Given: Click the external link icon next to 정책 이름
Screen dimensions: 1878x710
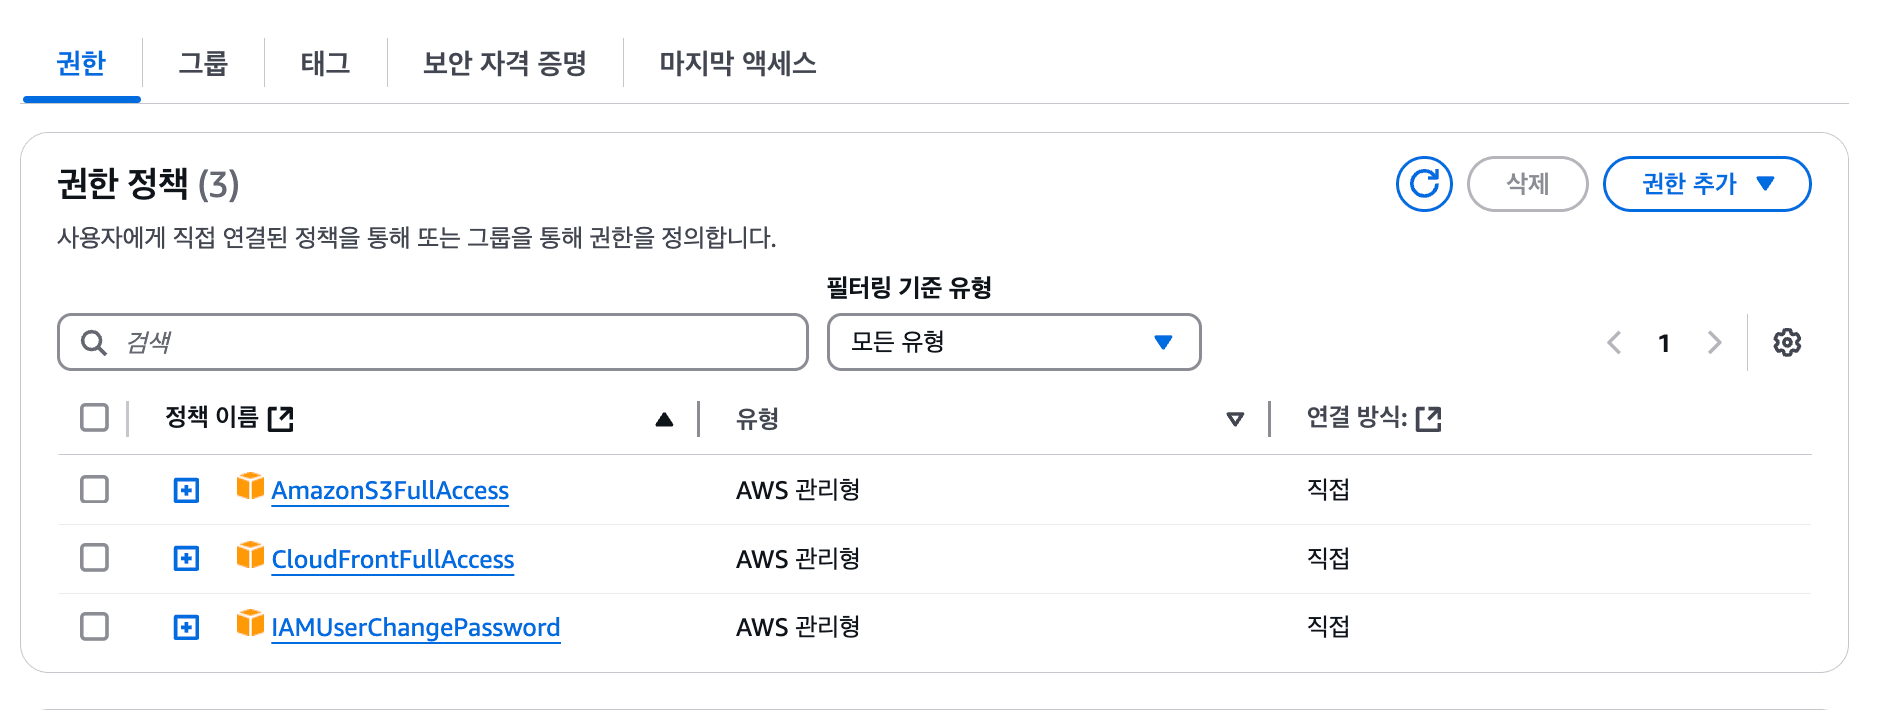Looking at the screenshot, I should point(283,418).
